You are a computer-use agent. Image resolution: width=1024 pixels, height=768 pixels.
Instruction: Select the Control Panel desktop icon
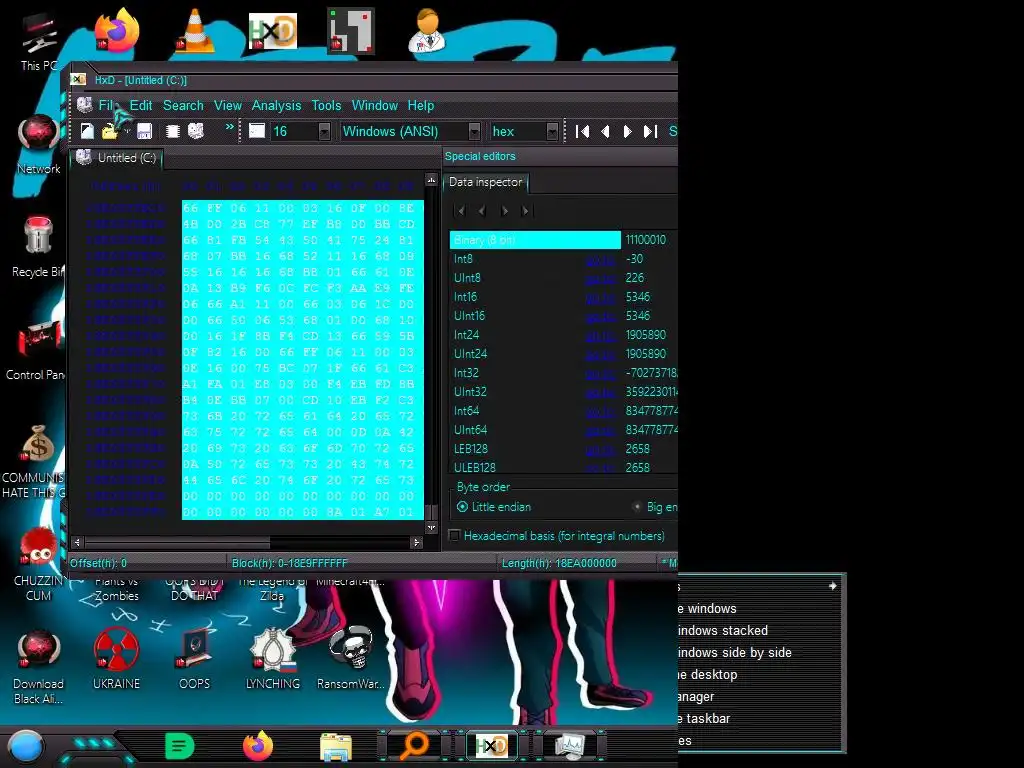tap(37, 350)
